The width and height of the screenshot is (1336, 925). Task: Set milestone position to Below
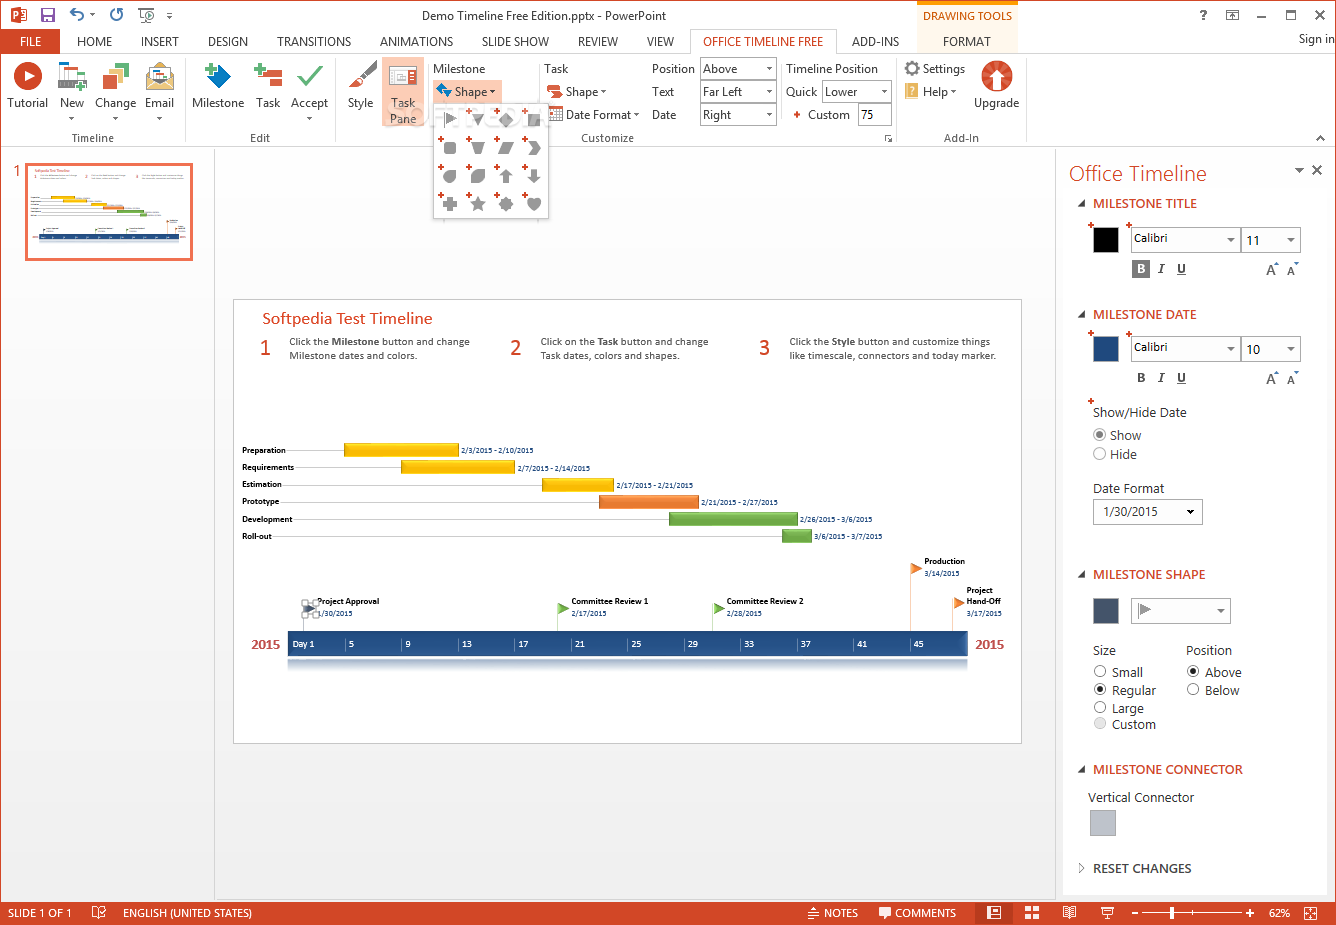click(x=1193, y=689)
